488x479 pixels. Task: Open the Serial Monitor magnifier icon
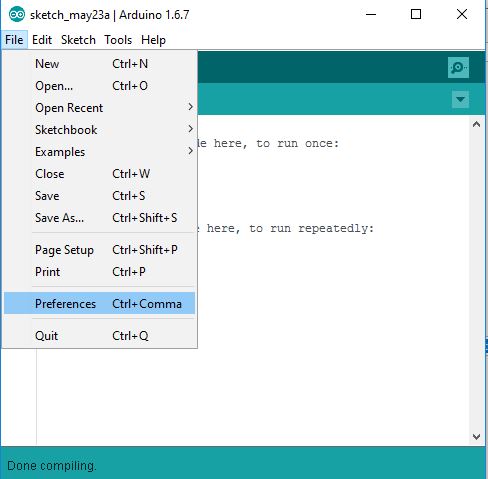pyautogui.click(x=458, y=68)
